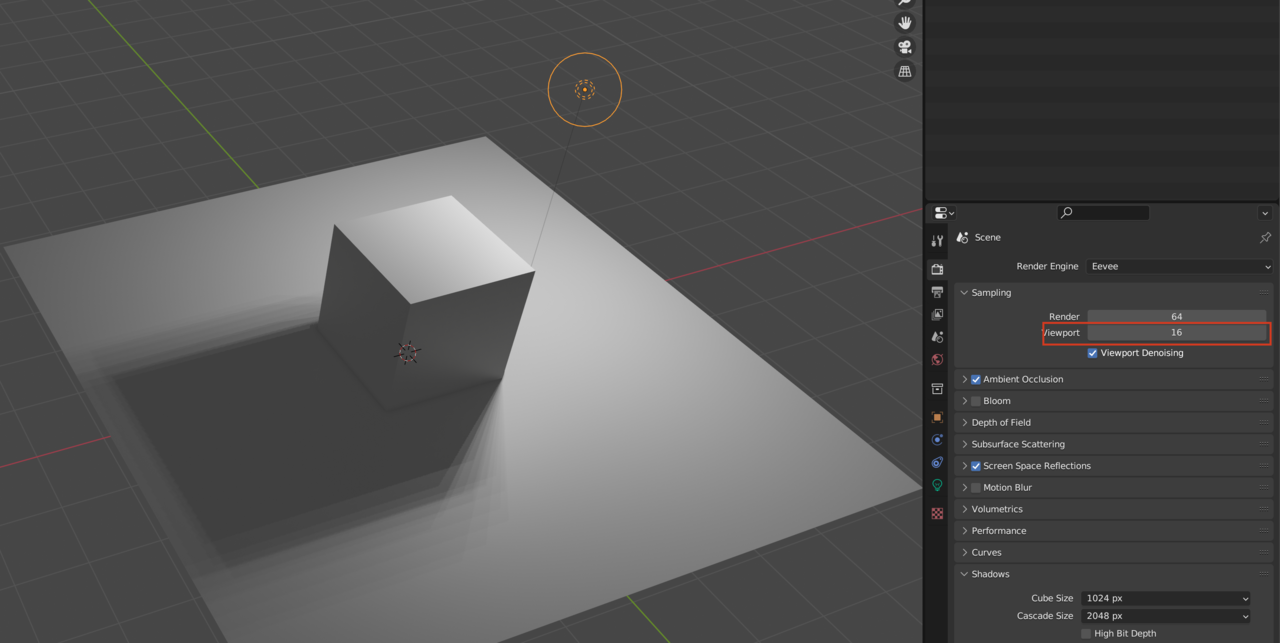The image size is (1280, 643).
Task: Pin the Scene properties panel
Action: pyautogui.click(x=1265, y=238)
